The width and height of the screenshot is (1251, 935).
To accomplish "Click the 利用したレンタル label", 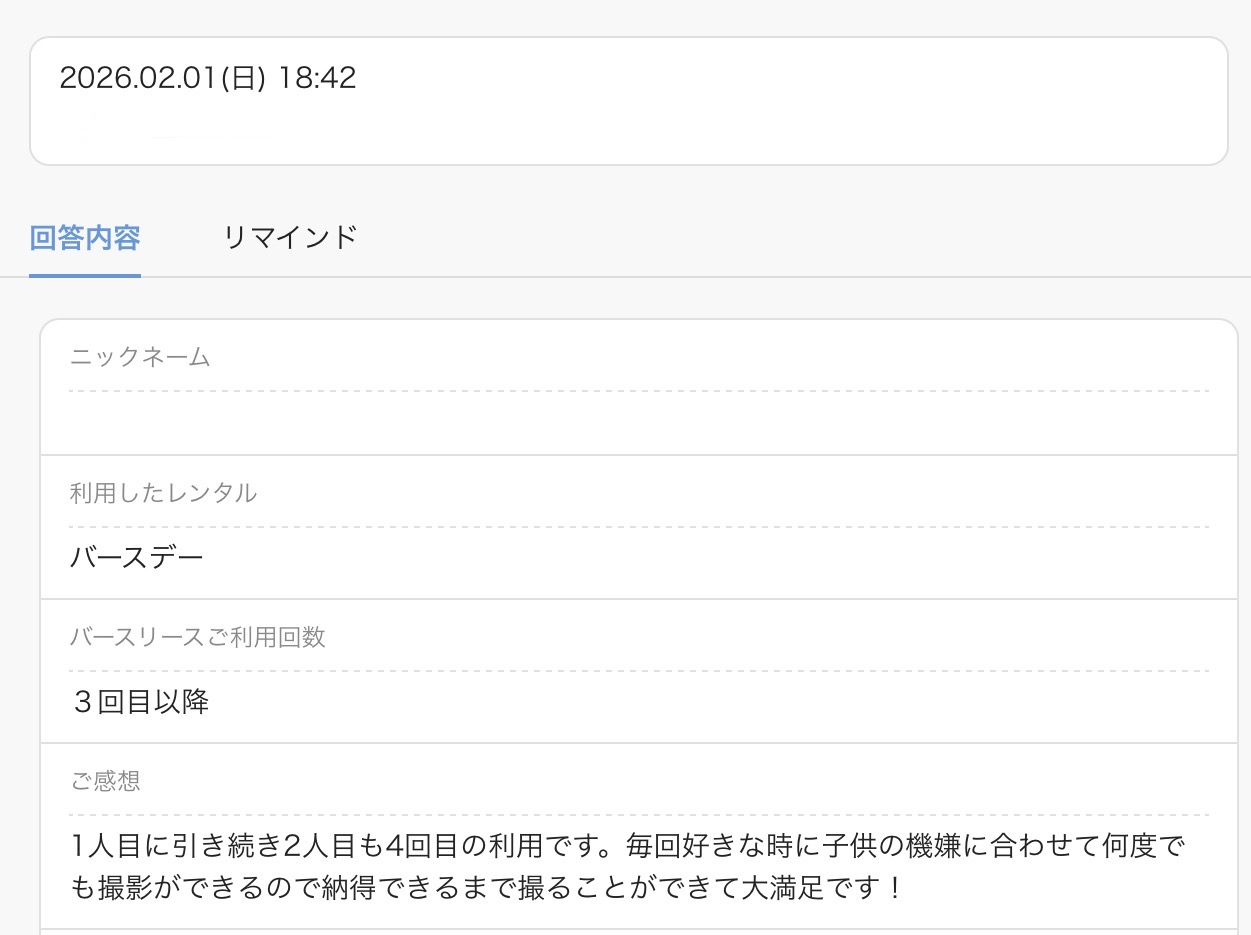I will point(163,493).
